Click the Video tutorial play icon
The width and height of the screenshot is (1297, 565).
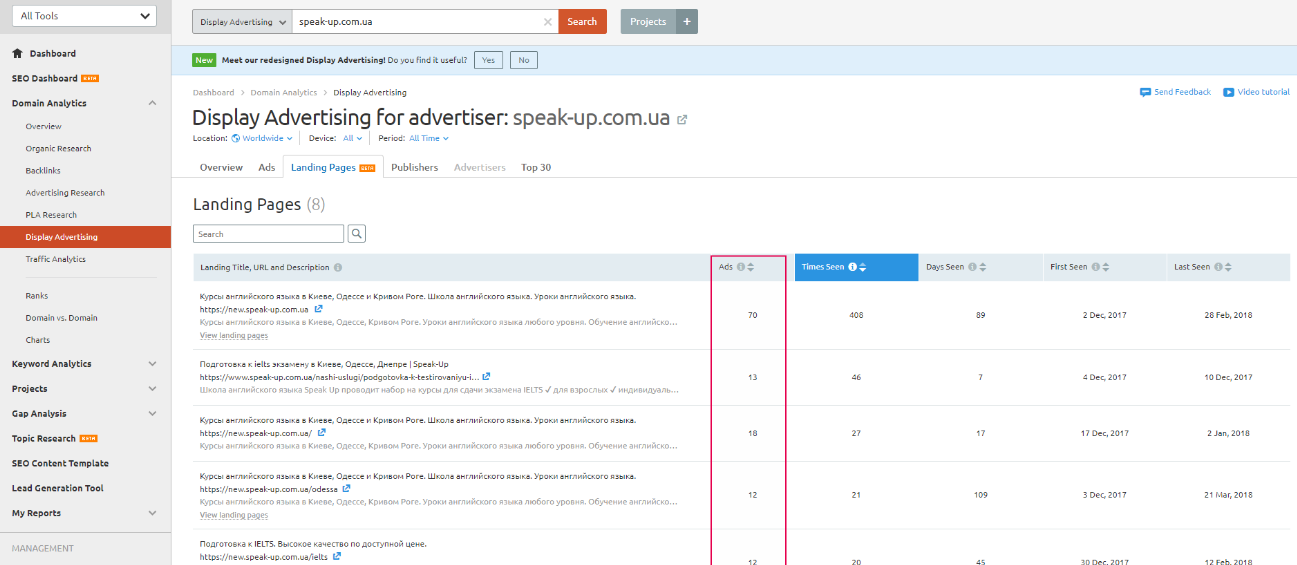coord(1228,92)
